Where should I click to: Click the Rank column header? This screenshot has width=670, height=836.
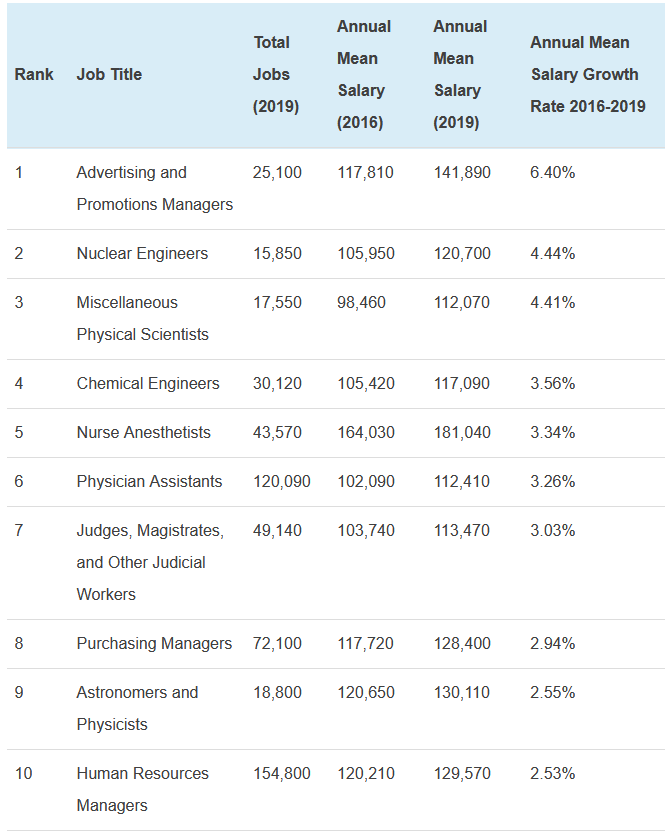click(34, 75)
